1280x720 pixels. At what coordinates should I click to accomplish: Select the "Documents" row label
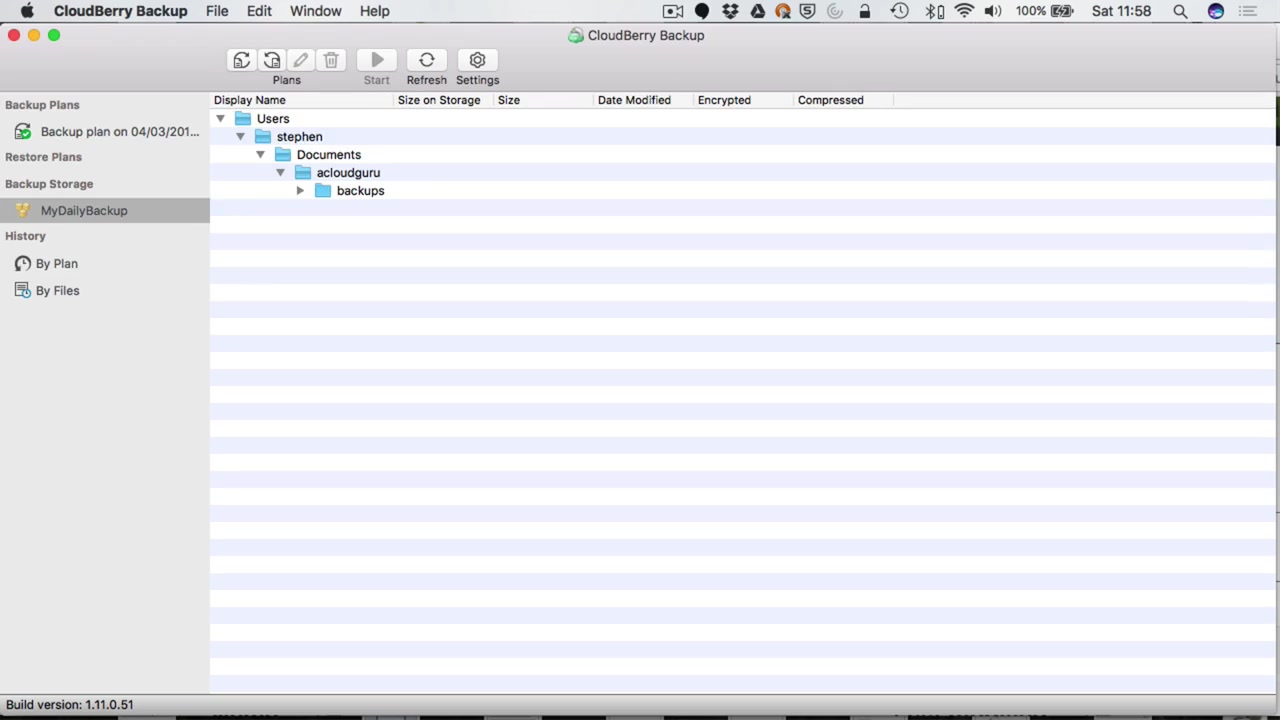tap(329, 155)
